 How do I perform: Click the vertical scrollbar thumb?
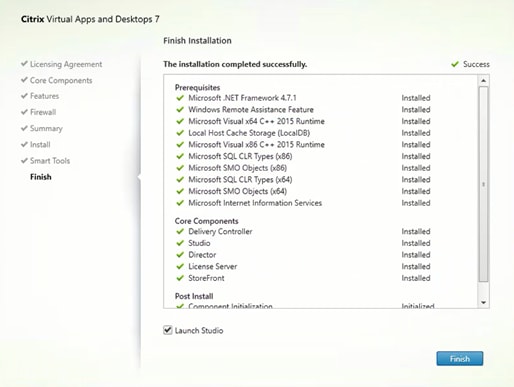click(483, 184)
